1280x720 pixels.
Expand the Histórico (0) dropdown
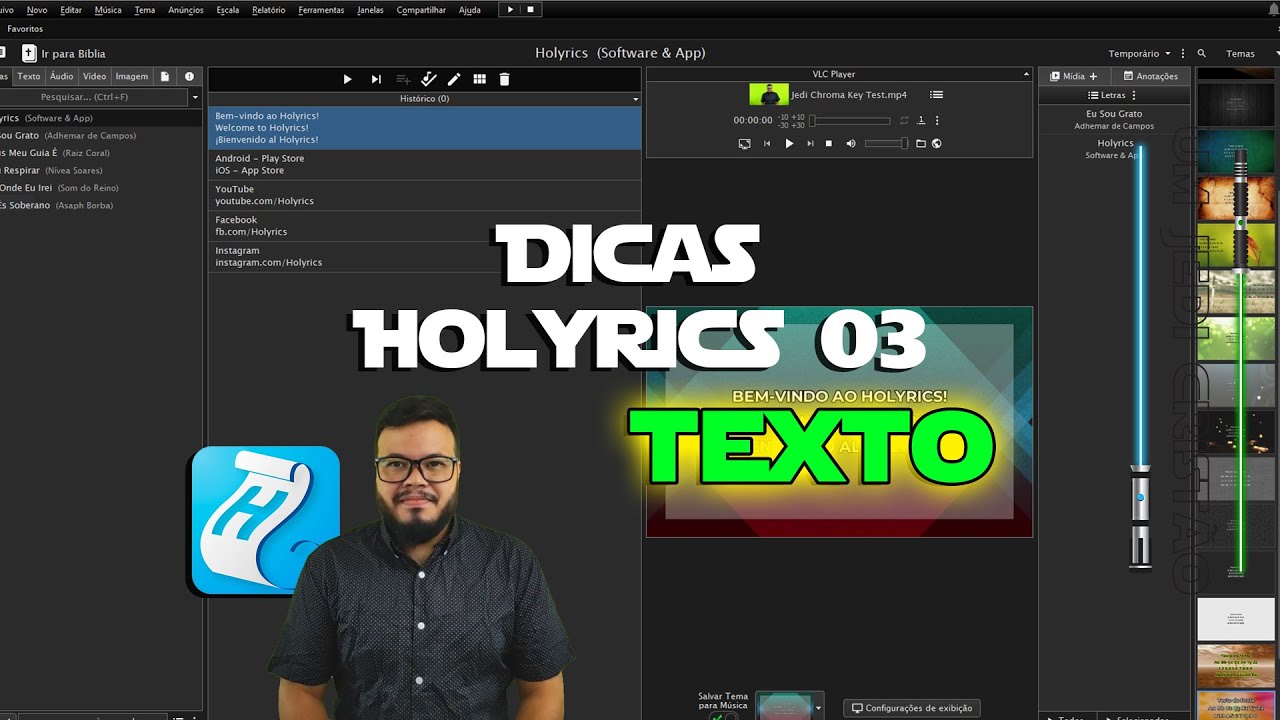click(x=635, y=99)
